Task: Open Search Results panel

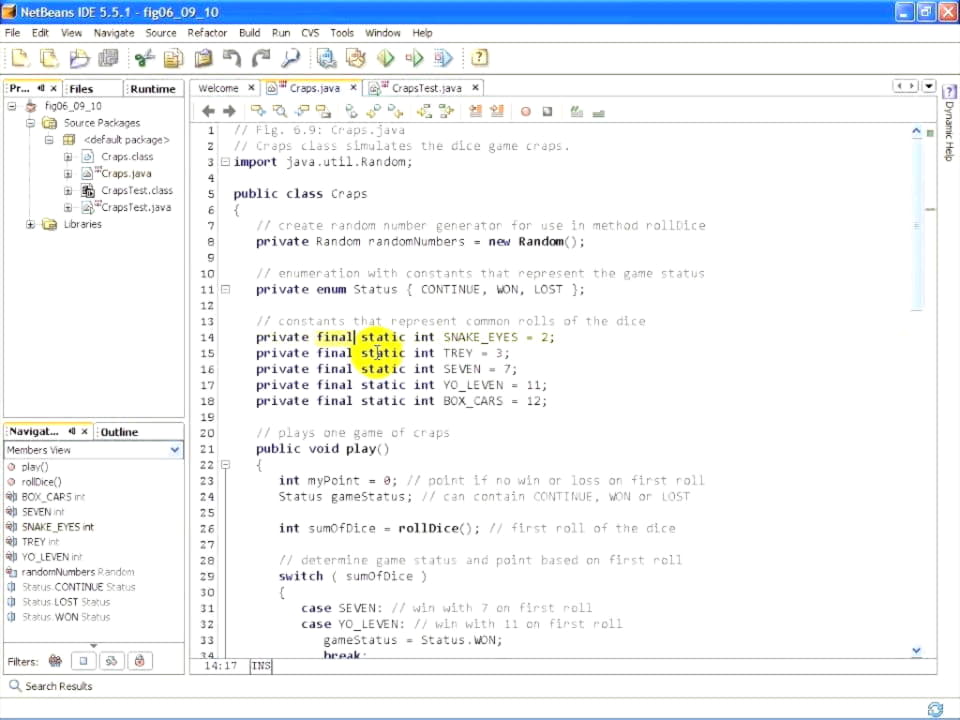Action: (51, 686)
